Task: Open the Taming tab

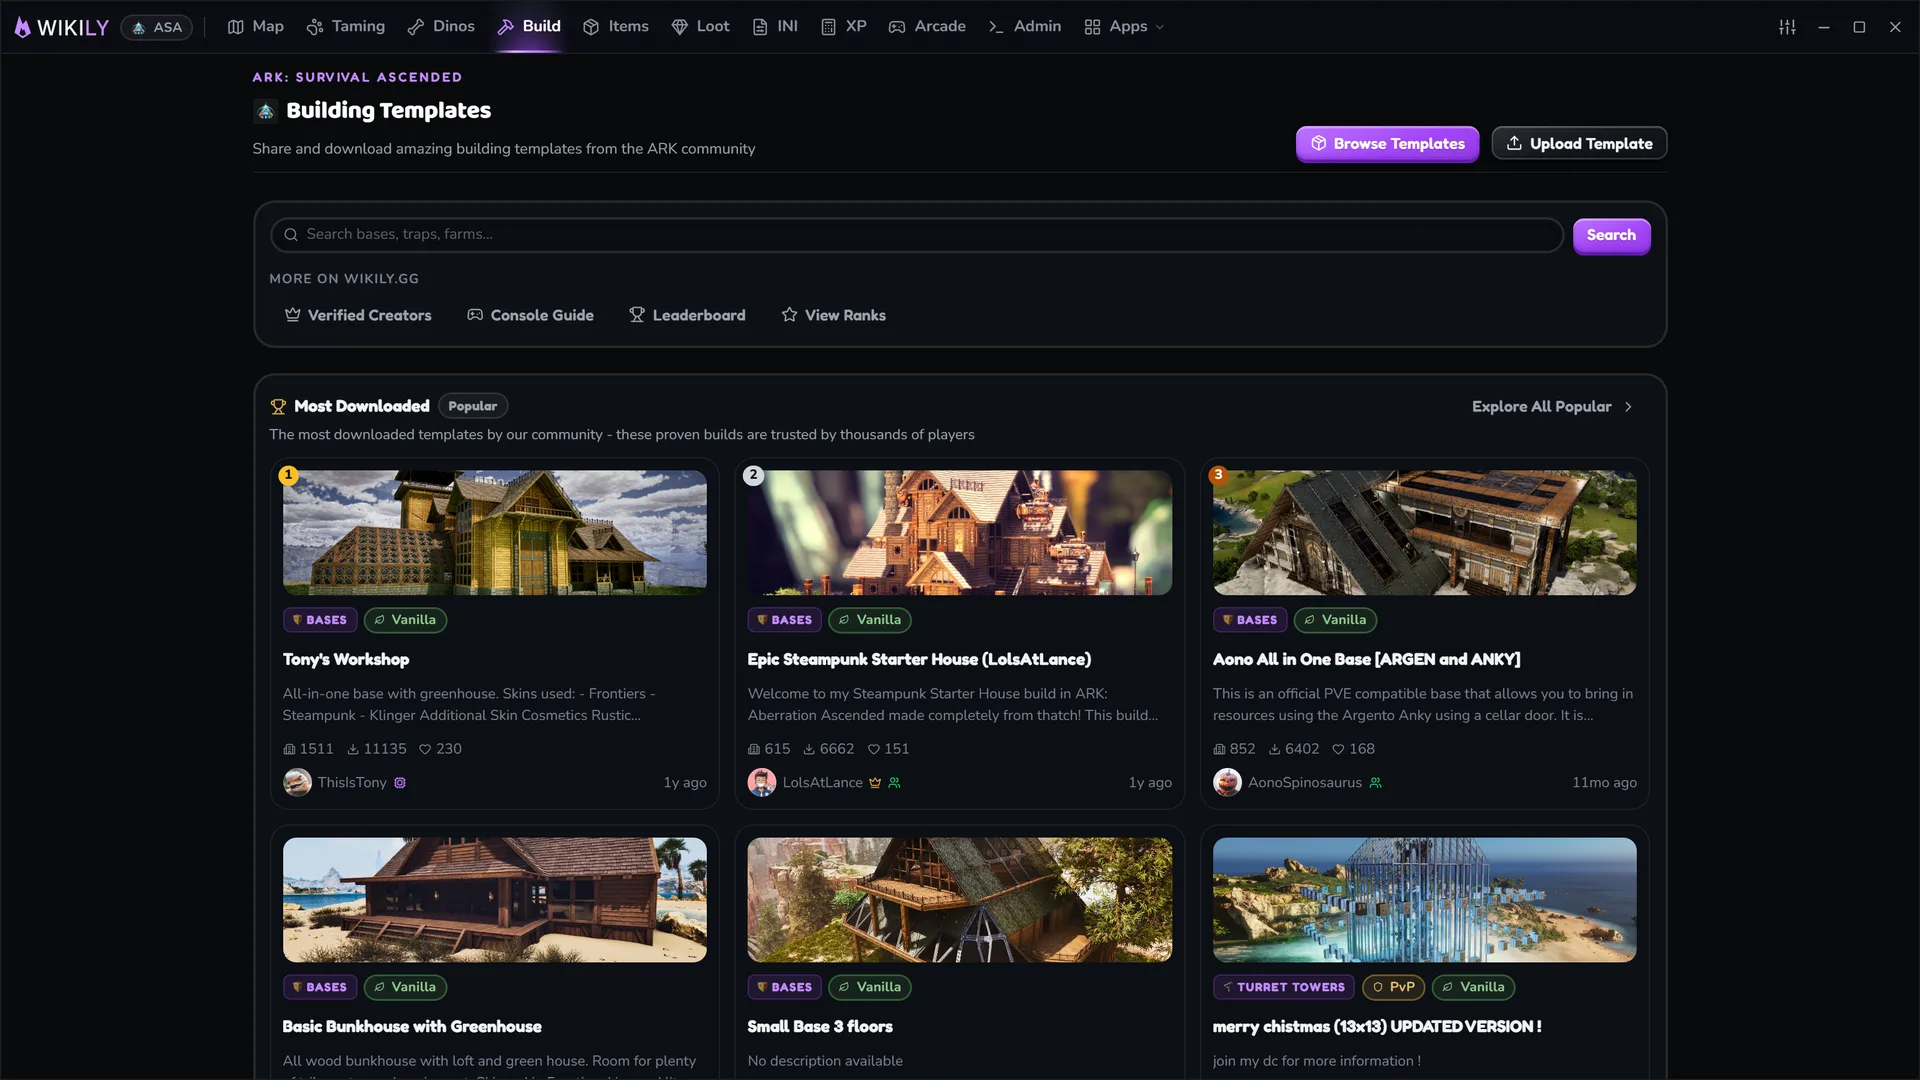Action: [x=346, y=26]
